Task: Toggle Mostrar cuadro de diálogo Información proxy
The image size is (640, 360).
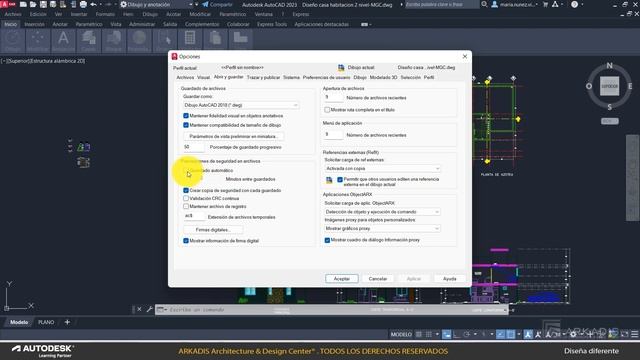Action: point(327,240)
